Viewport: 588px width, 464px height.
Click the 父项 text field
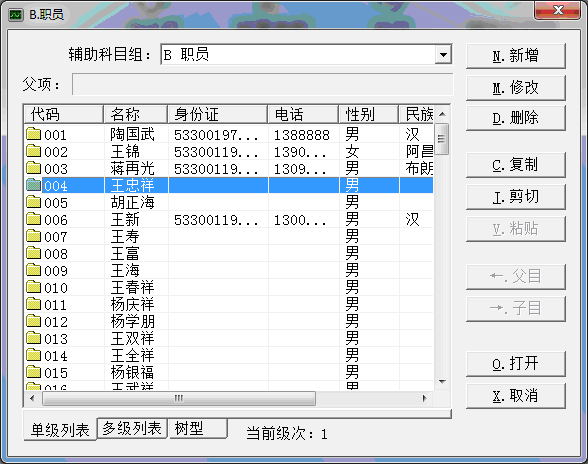[262, 84]
